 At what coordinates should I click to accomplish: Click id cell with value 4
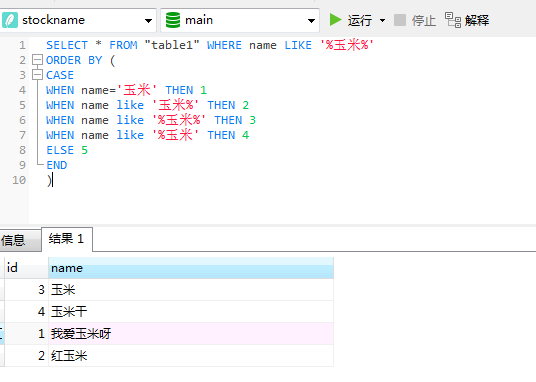26,312
